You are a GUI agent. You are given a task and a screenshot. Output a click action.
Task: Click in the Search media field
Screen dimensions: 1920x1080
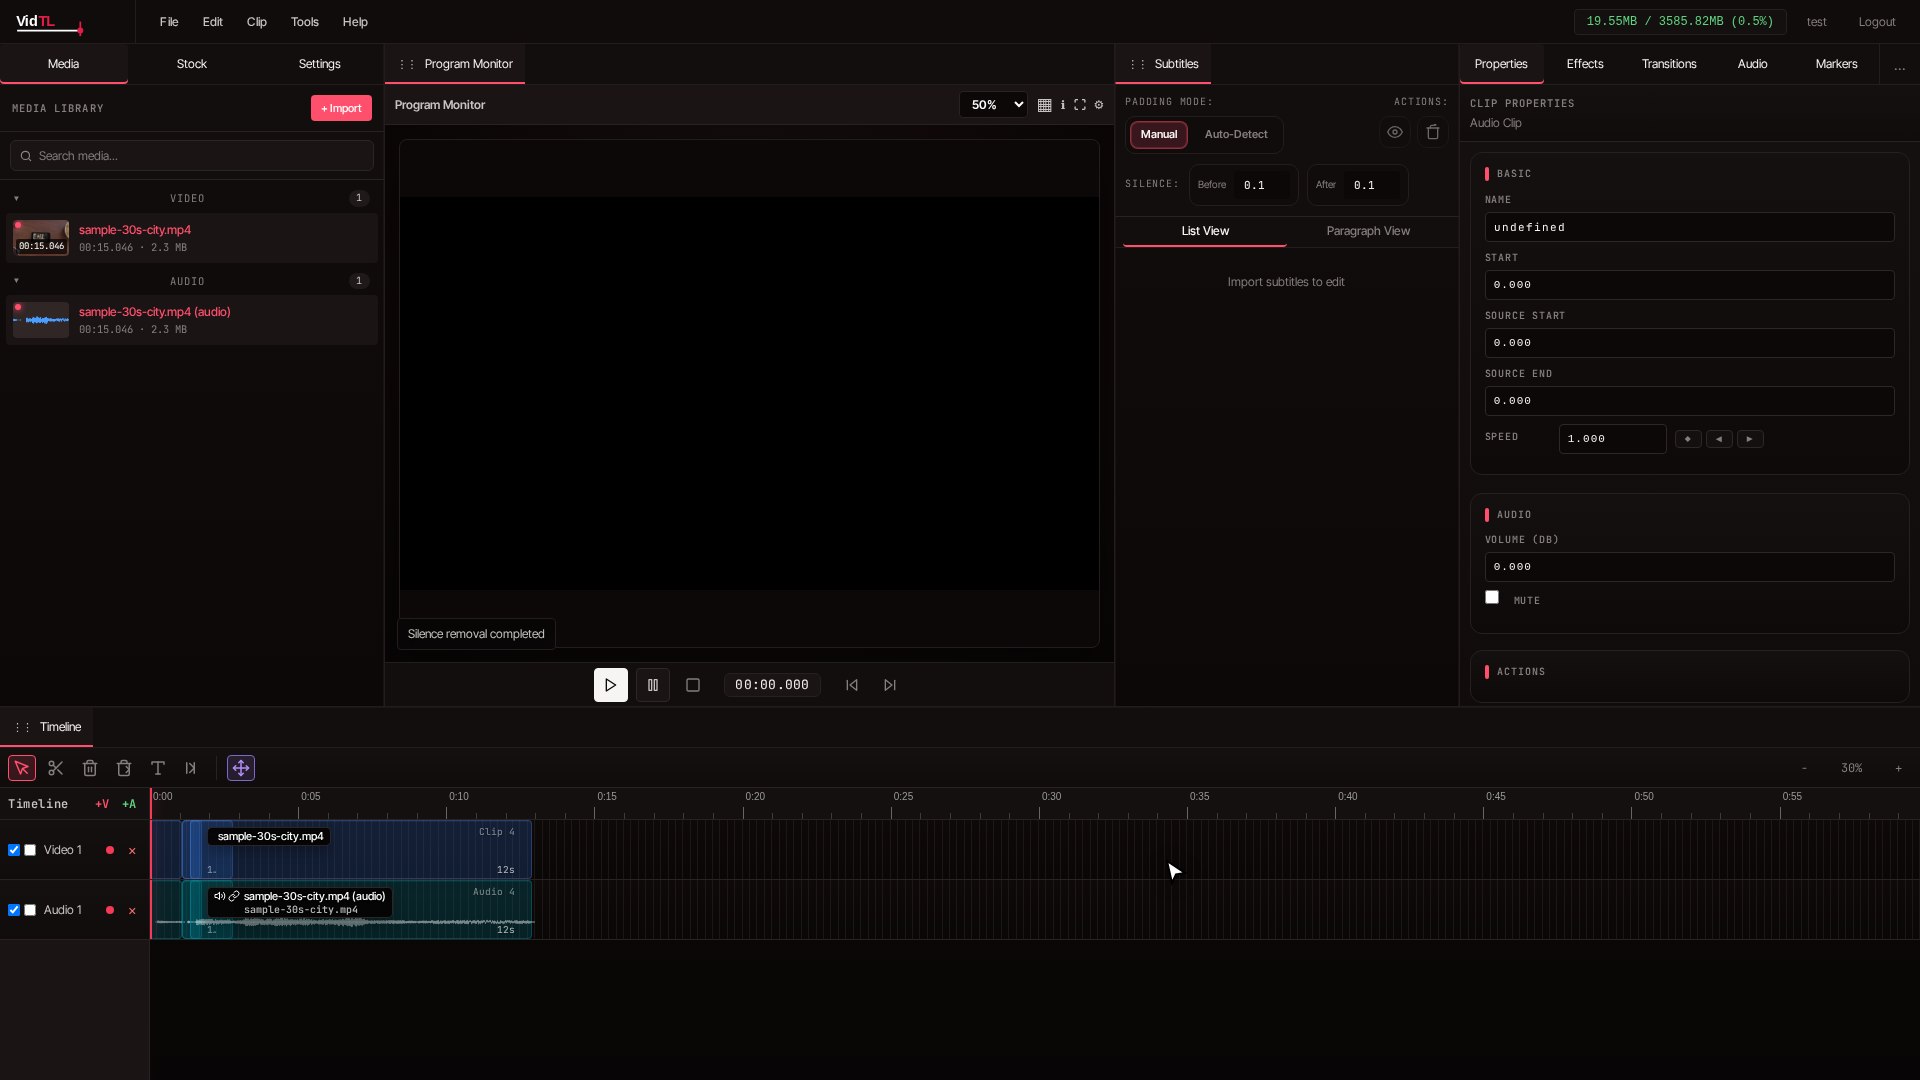pyautogui.click(x=192, y=156)
